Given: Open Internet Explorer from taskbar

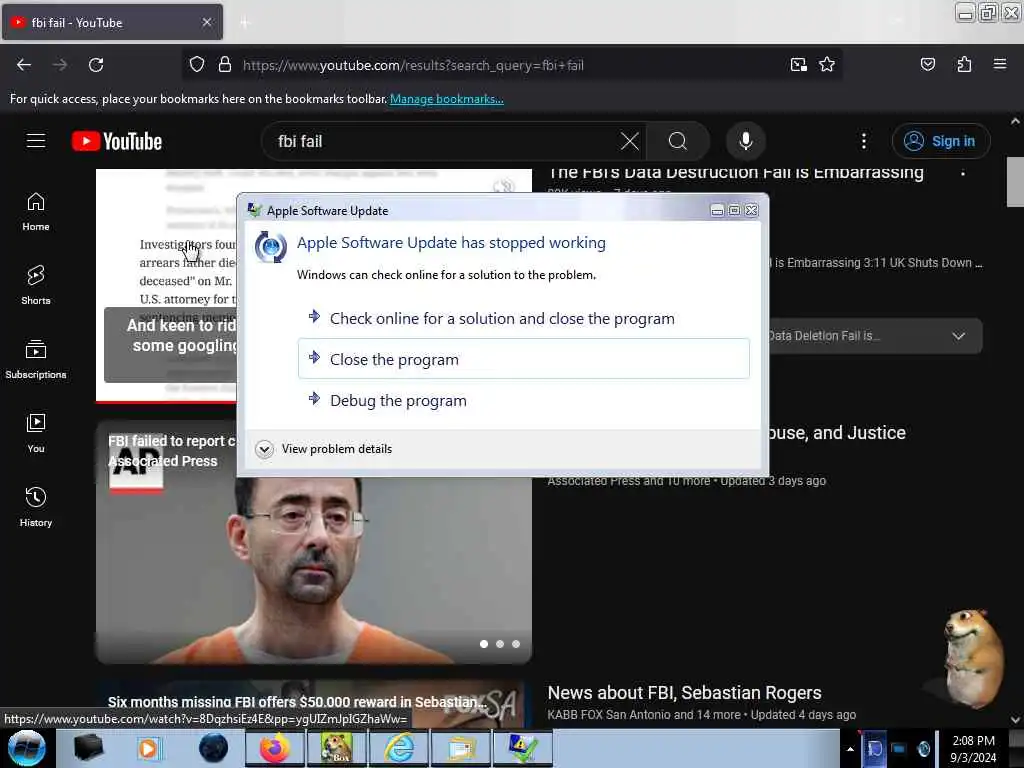Looking at the screenshot, I should [398, 748].
